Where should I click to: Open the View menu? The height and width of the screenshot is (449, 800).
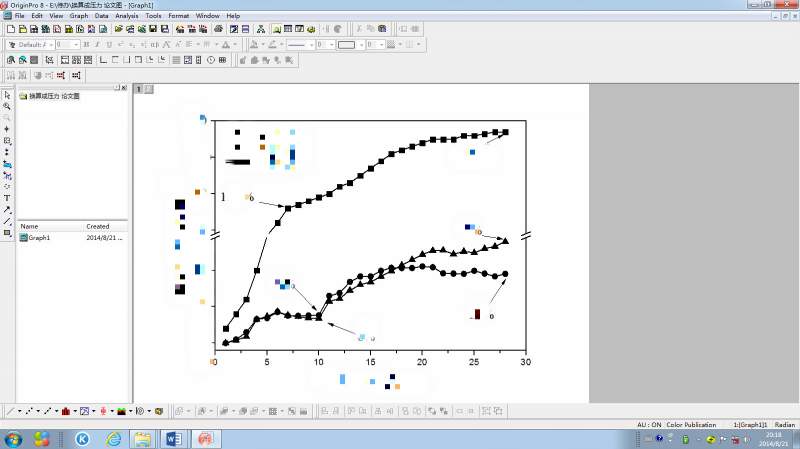tap(56, 16)
